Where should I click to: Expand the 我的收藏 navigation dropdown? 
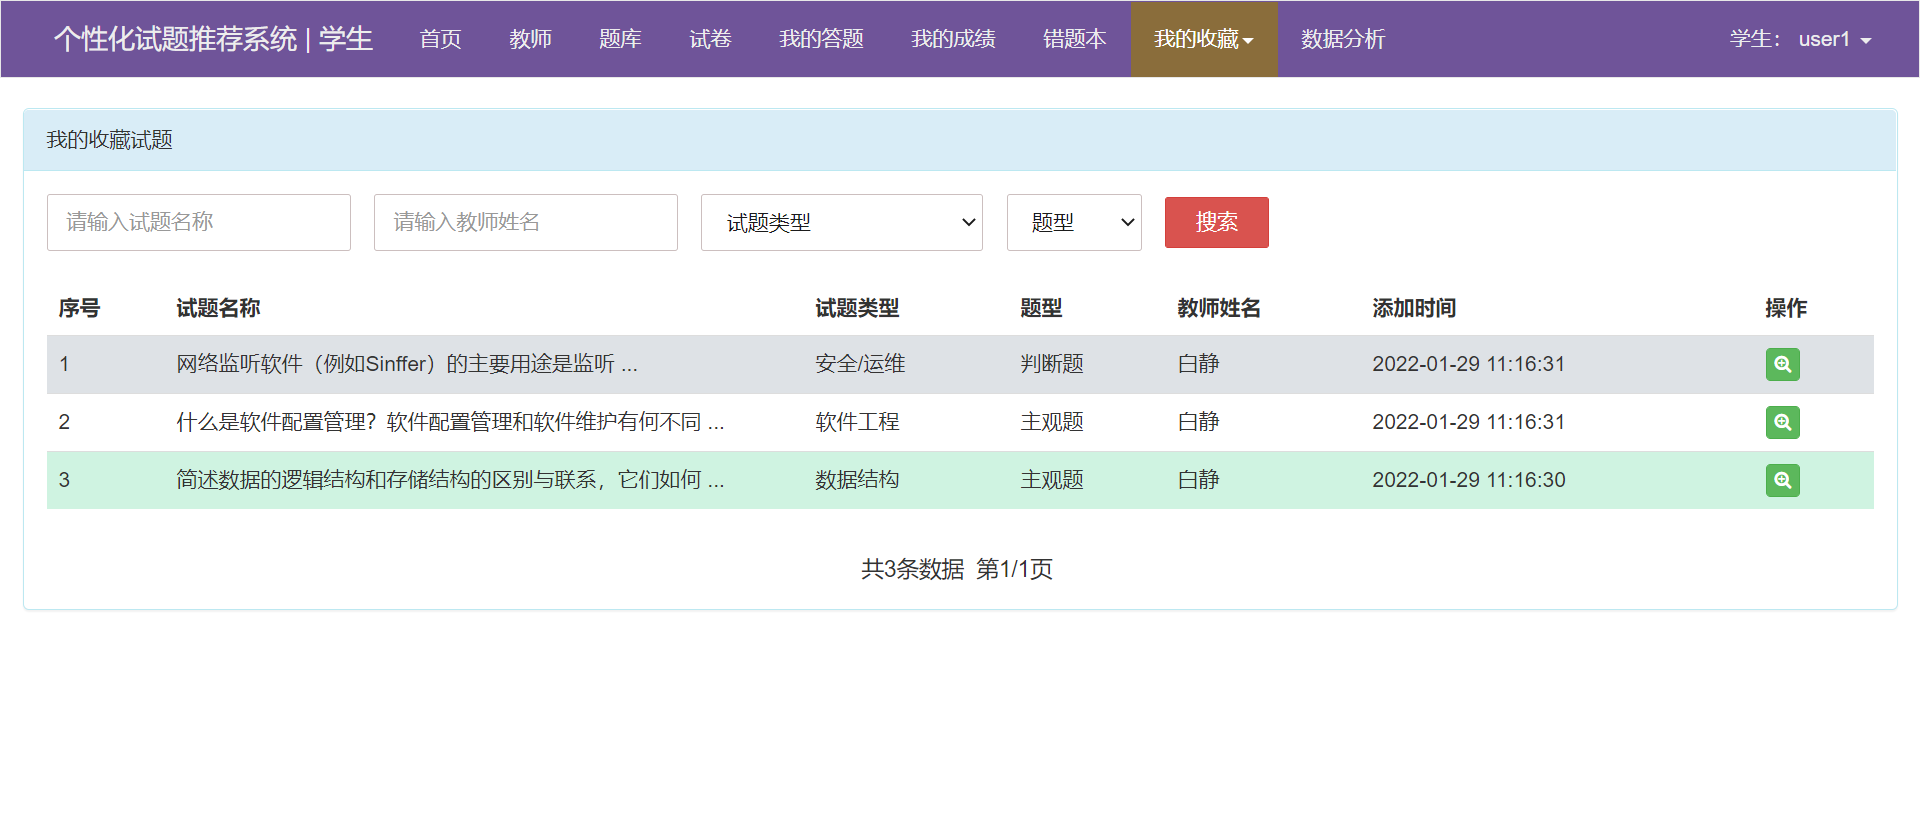1204,39
